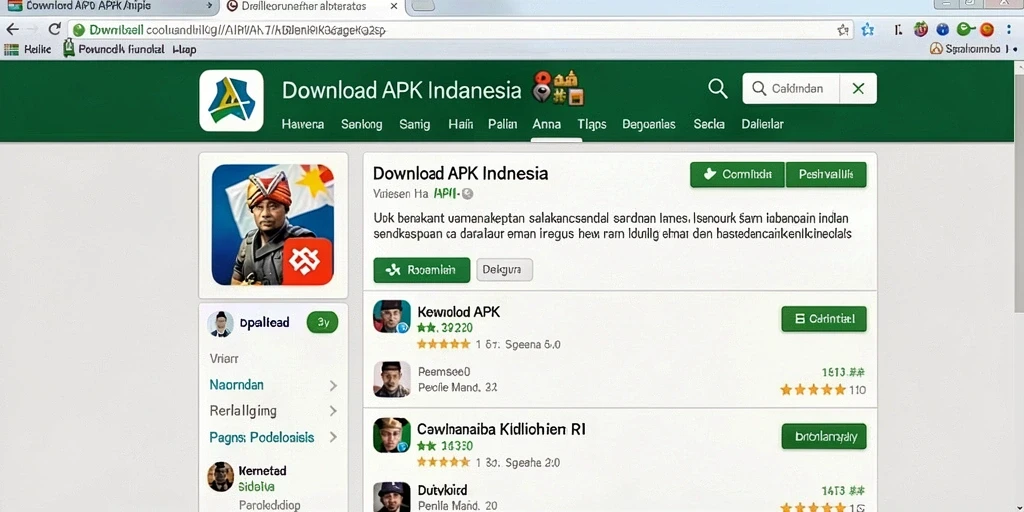Click the gold stars under Kewiolod APK

[x=443, y=344]
